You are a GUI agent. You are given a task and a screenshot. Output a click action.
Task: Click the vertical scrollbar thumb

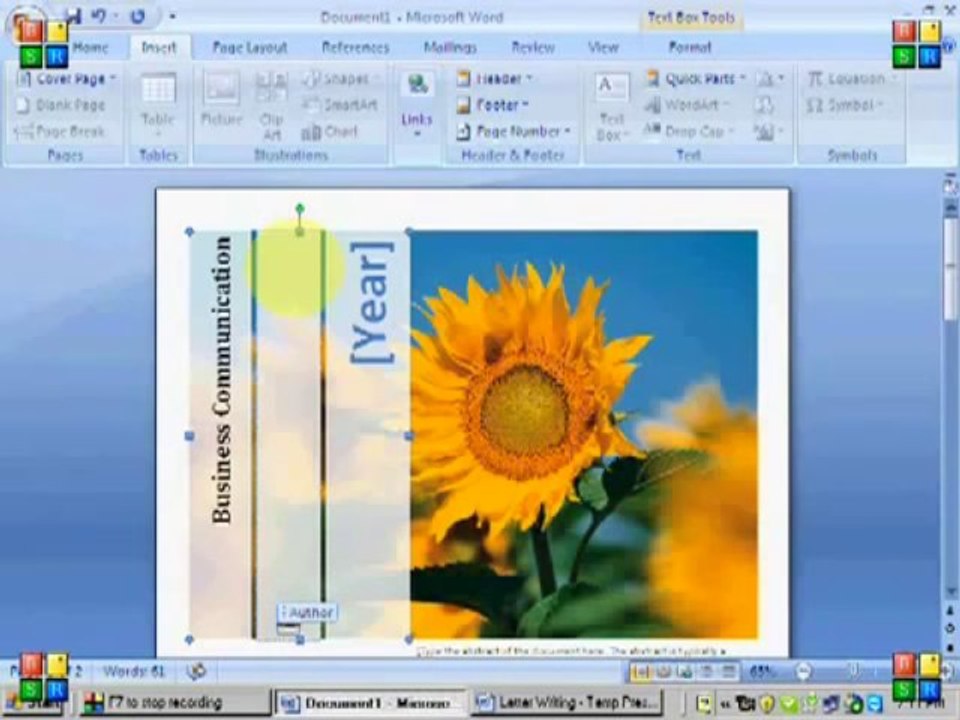951,269
